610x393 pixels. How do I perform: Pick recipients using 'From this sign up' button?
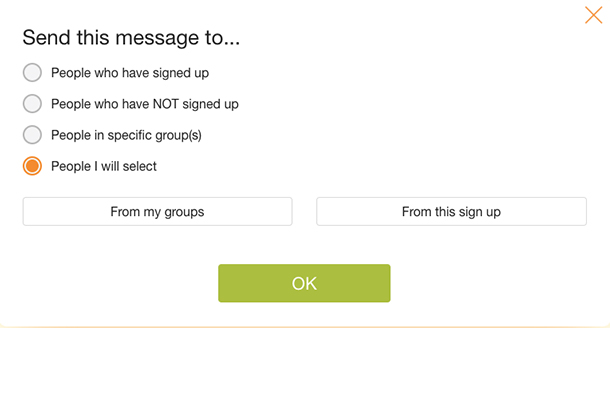451,212
